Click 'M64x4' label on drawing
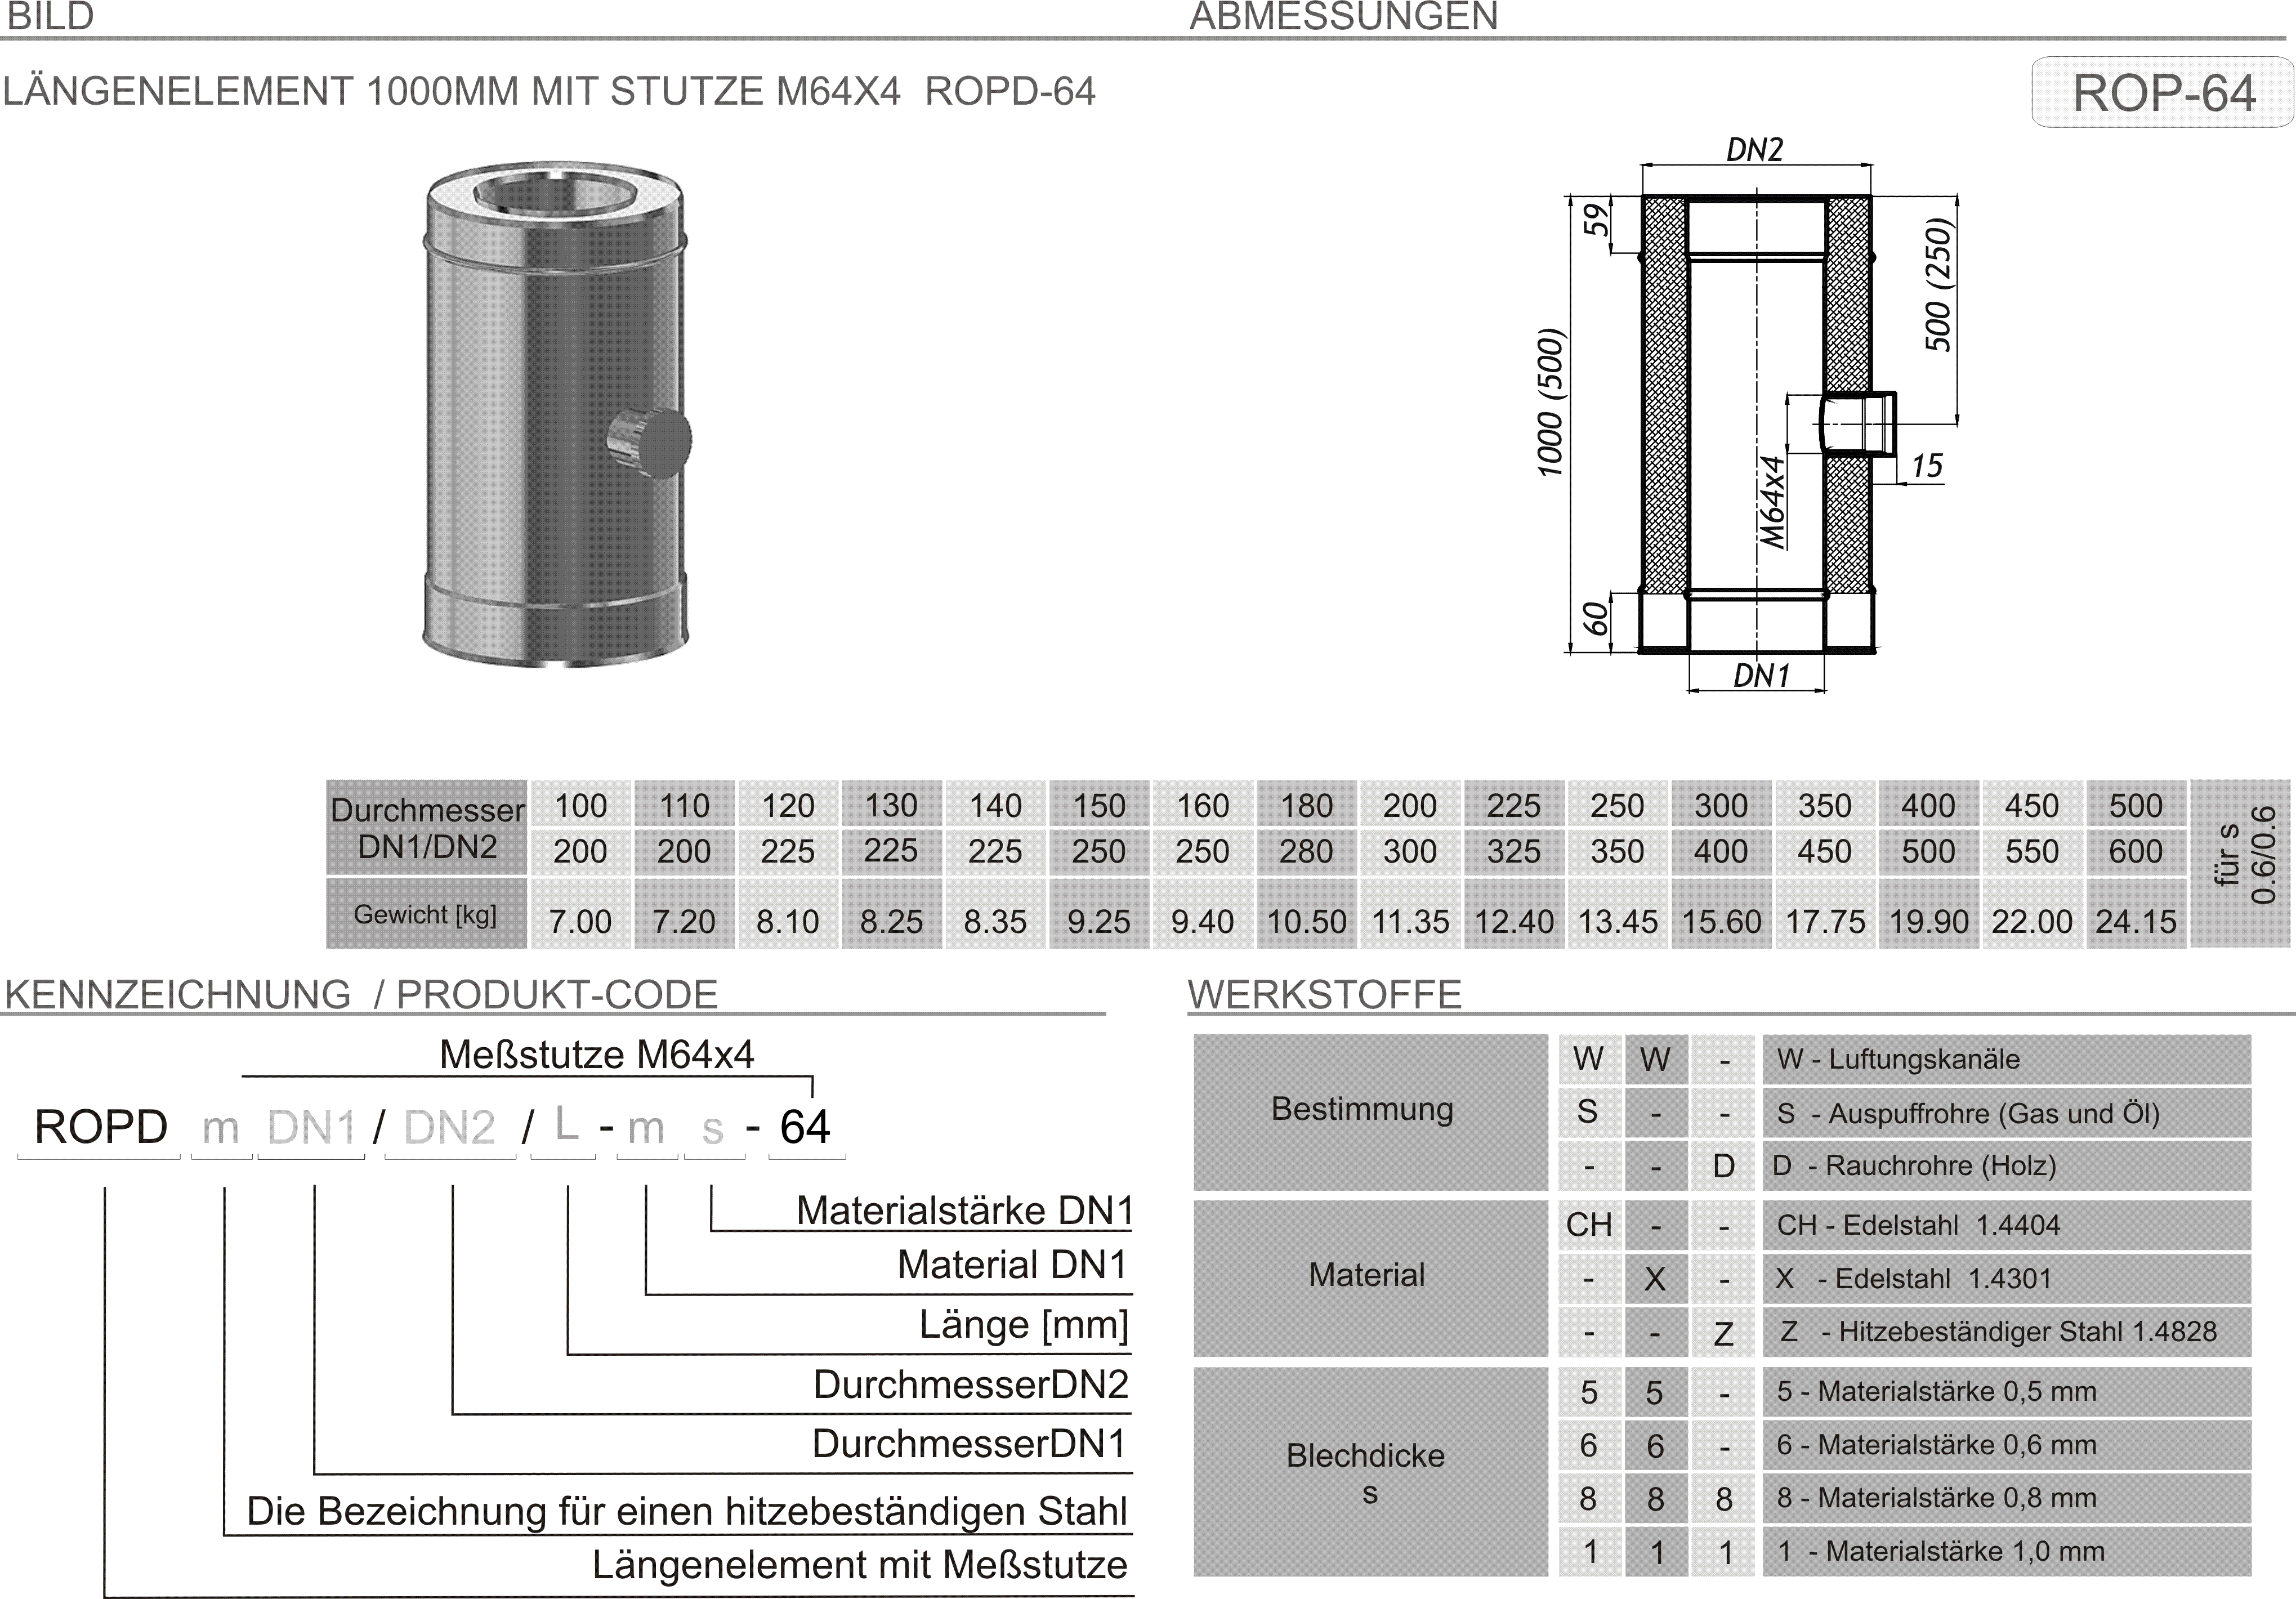 pos(1772,502)
